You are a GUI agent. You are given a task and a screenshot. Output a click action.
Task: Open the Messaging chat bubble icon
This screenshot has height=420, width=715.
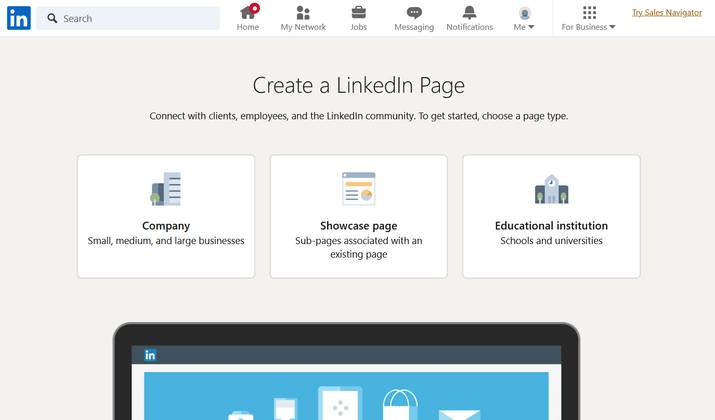[x=414, y=13]
